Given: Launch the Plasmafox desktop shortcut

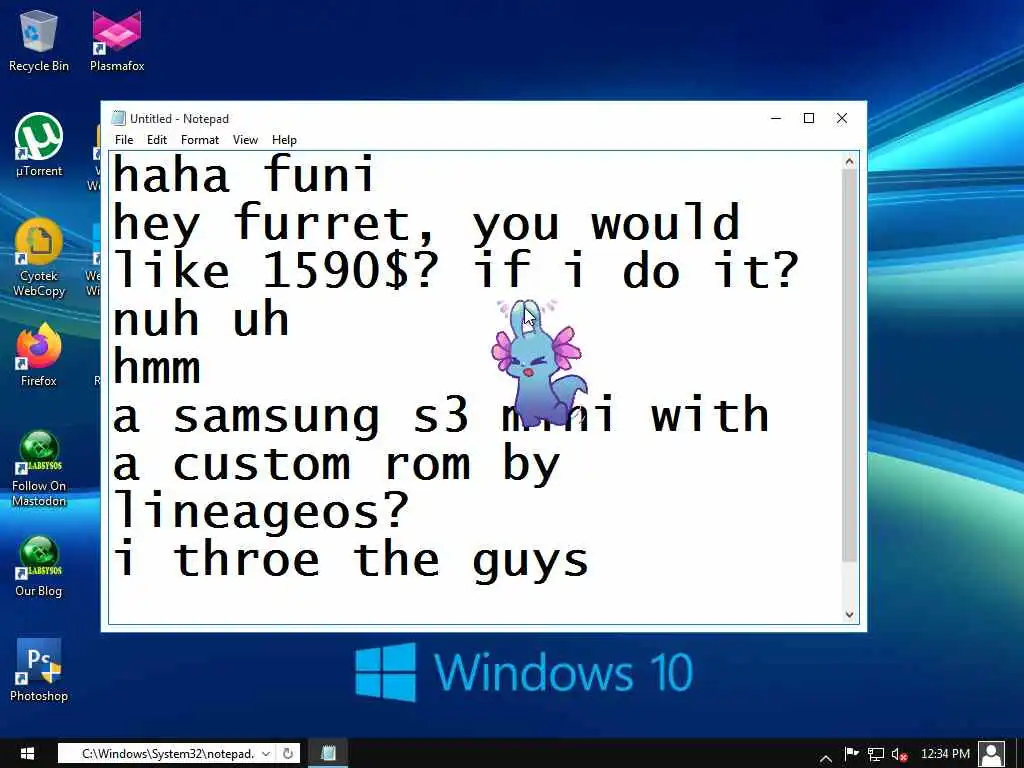Looking at the screenshot, I should tap(117, 40).
